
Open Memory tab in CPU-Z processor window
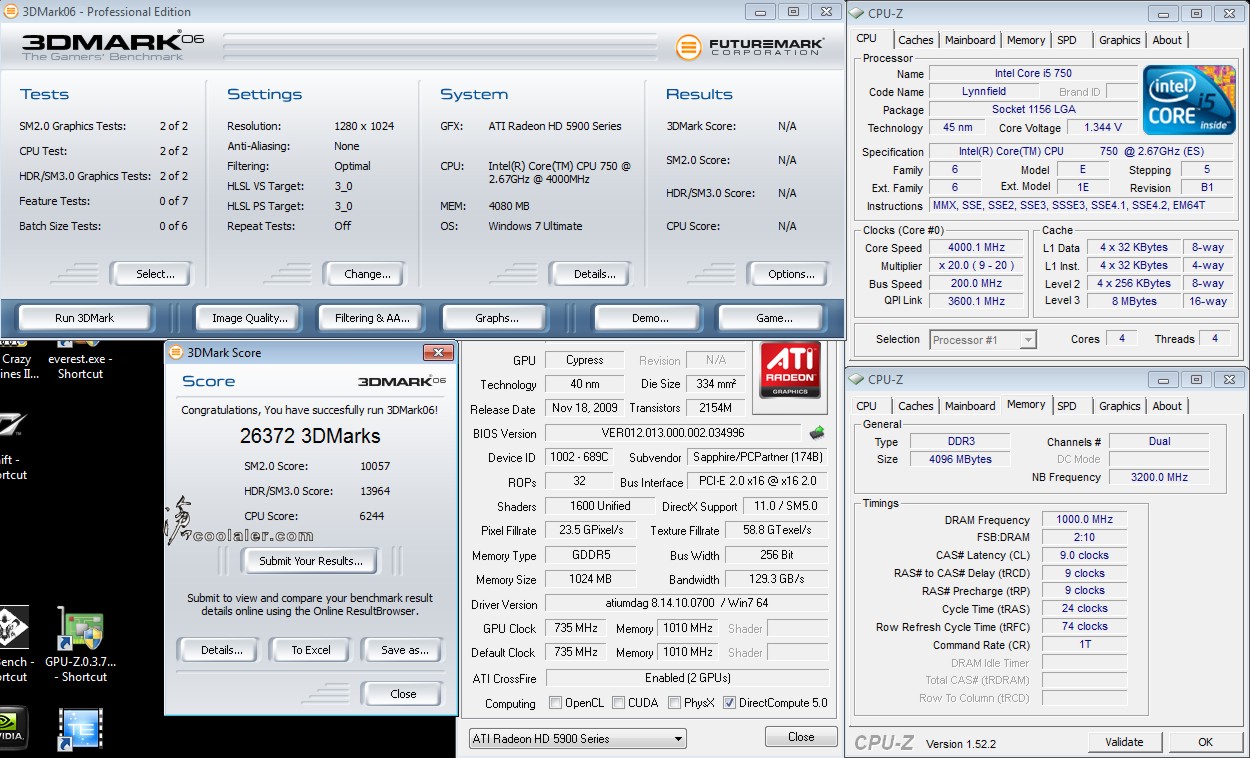(x=1026, y=40)
